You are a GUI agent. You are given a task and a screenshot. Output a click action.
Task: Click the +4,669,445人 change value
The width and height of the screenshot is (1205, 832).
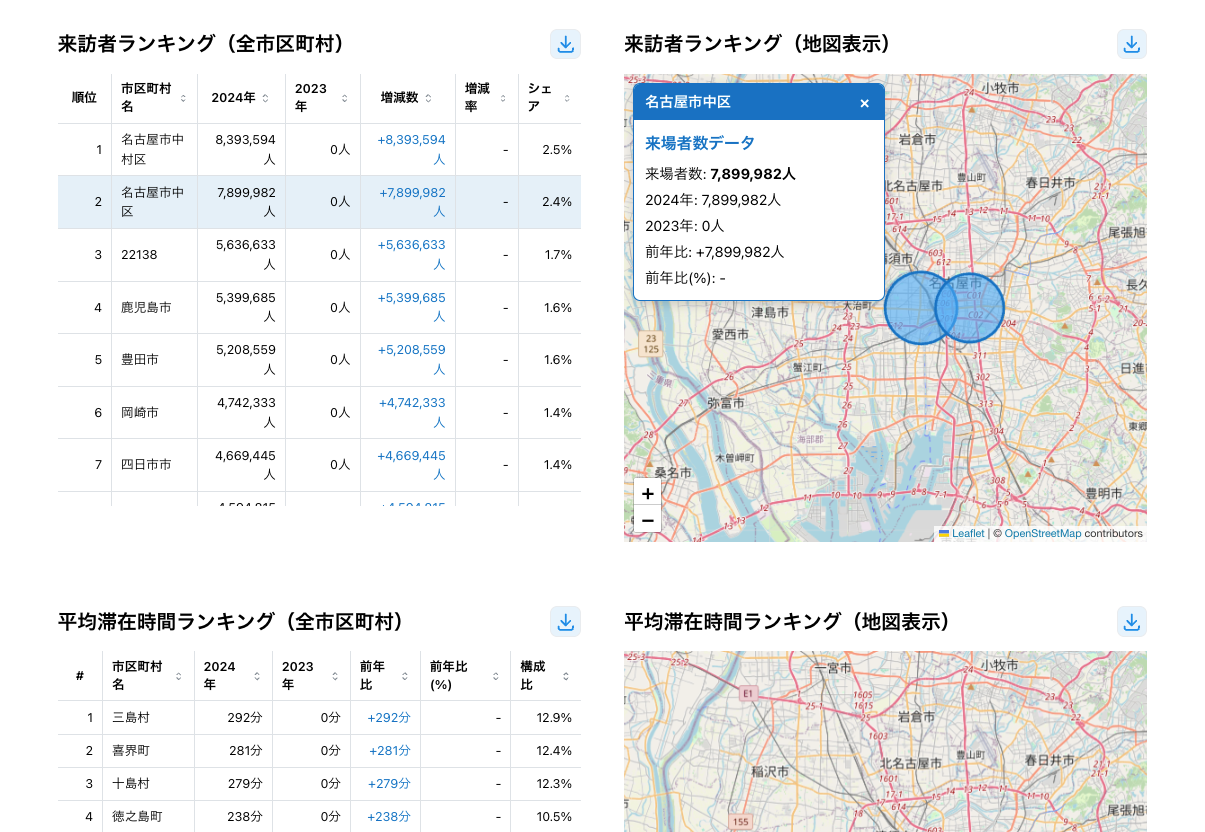tap(412, 465)
